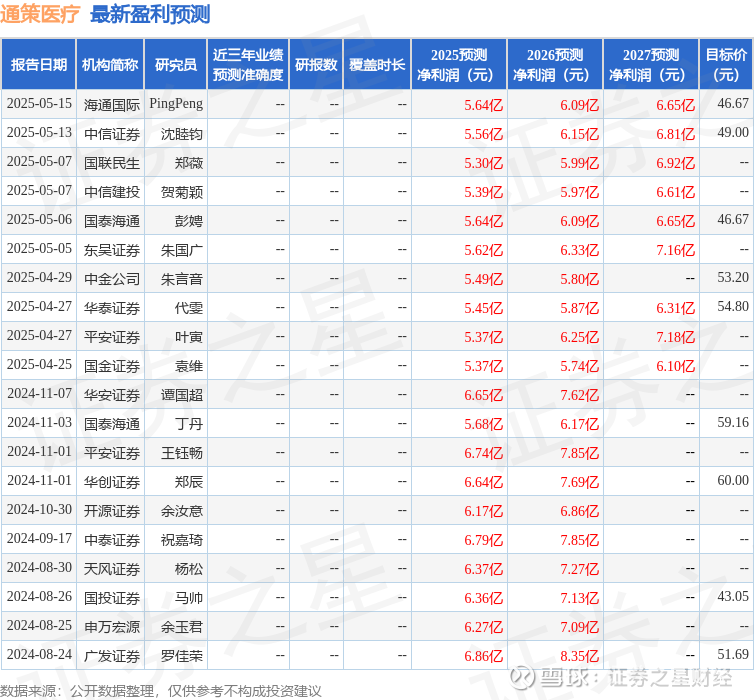The height and width of the screenshot is (700, 754).
Task: Click the 国投证券 institution cell
Action: [x=112, y=598]
